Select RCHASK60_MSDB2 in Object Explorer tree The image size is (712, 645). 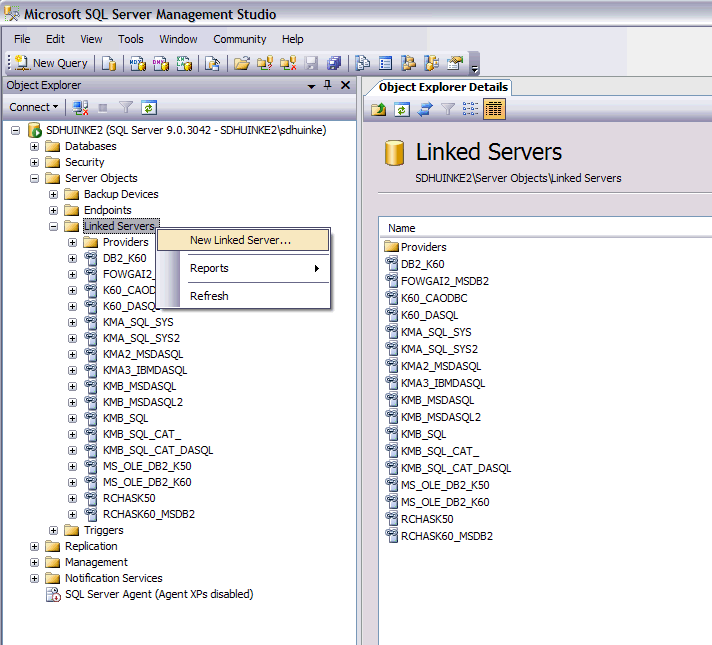(149, 514)
